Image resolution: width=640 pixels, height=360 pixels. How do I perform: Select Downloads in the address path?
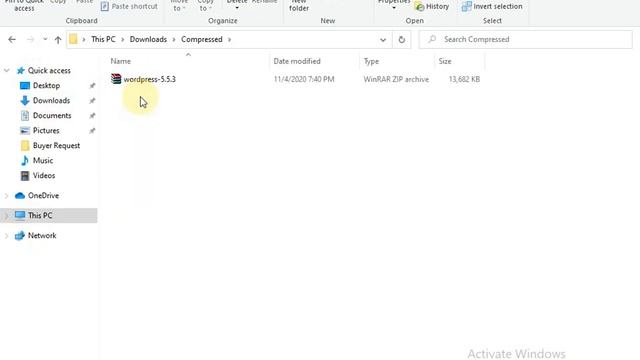click(148, 39)
